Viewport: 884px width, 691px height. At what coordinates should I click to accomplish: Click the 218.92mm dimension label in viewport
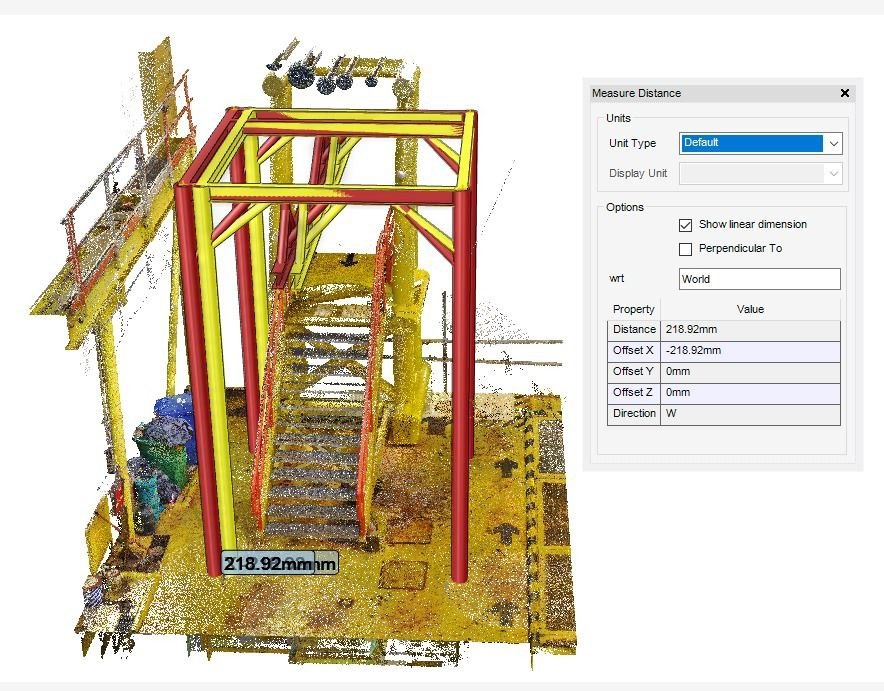click(268, 563)
